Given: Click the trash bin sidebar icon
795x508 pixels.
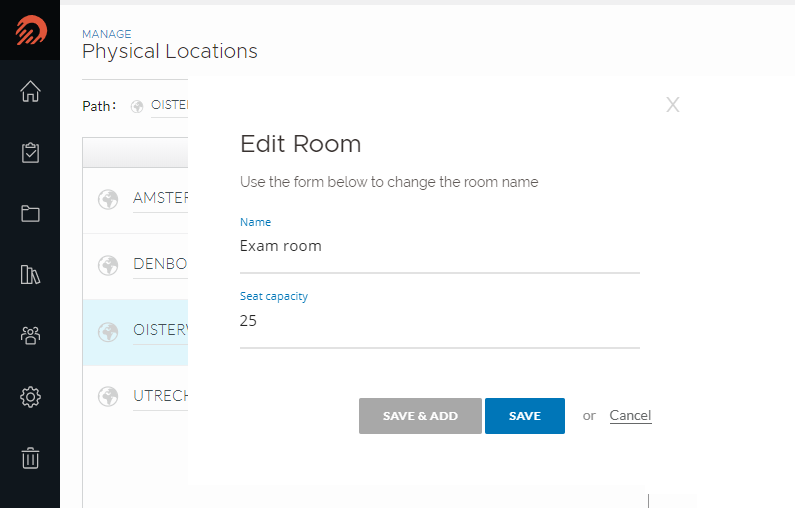Looking at the screenshot, I should (x=30, y=458).
